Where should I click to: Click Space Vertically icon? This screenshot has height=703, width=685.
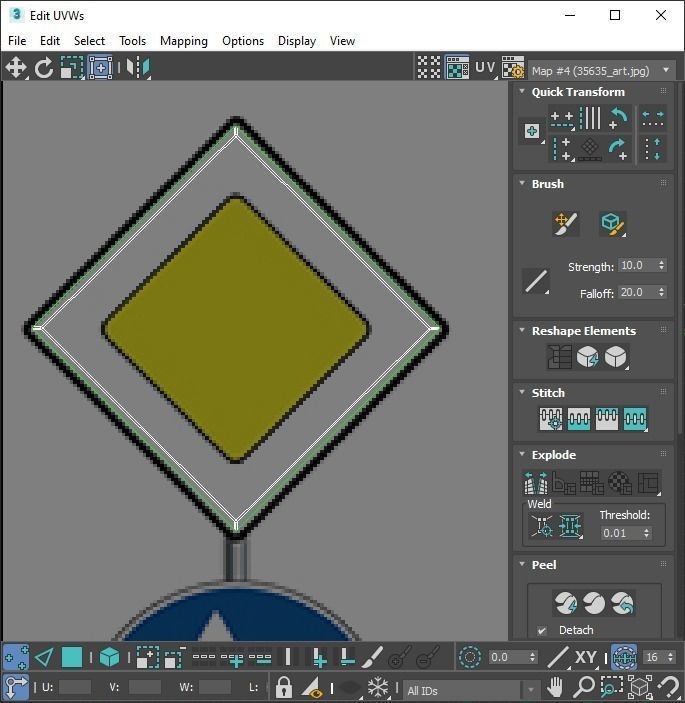[653, 149]
